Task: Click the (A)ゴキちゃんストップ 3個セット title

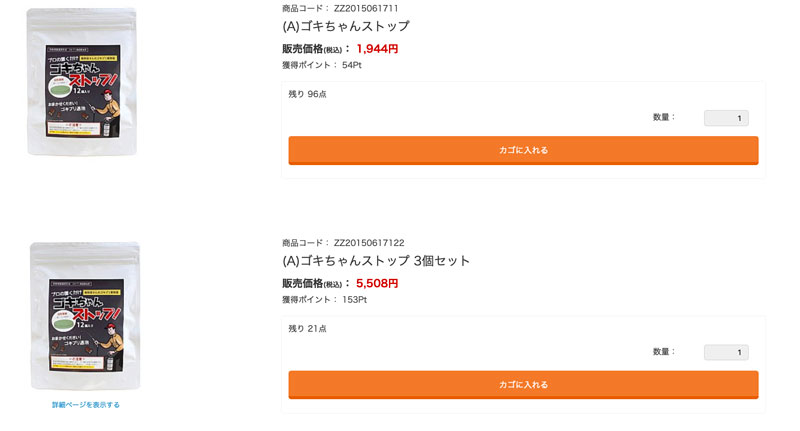Action: click(x=376, y=261)
